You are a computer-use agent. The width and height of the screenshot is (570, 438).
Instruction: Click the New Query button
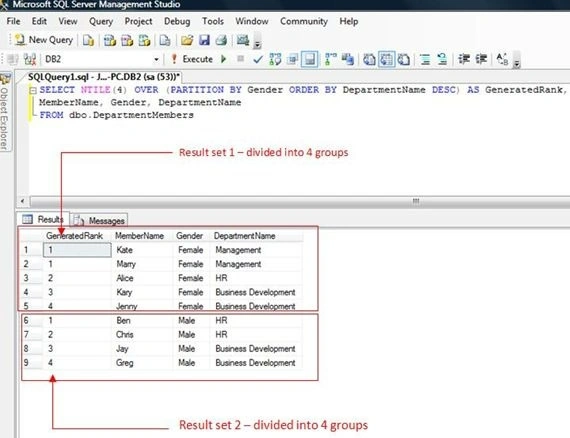coord(44,40)
